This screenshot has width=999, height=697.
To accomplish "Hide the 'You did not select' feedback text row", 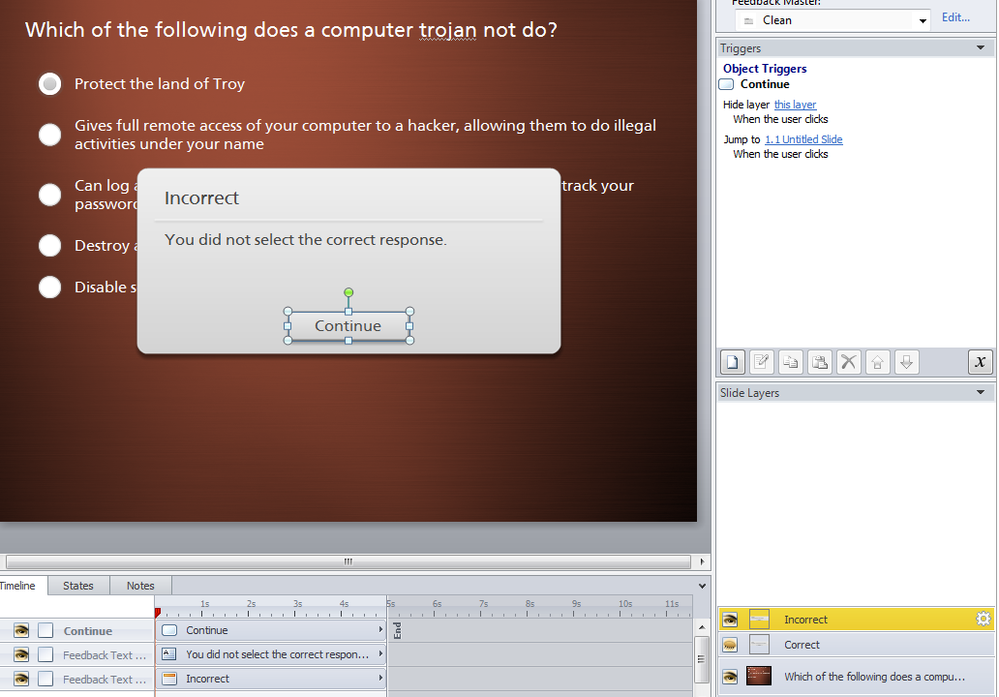I will click(x=21, y=655).
